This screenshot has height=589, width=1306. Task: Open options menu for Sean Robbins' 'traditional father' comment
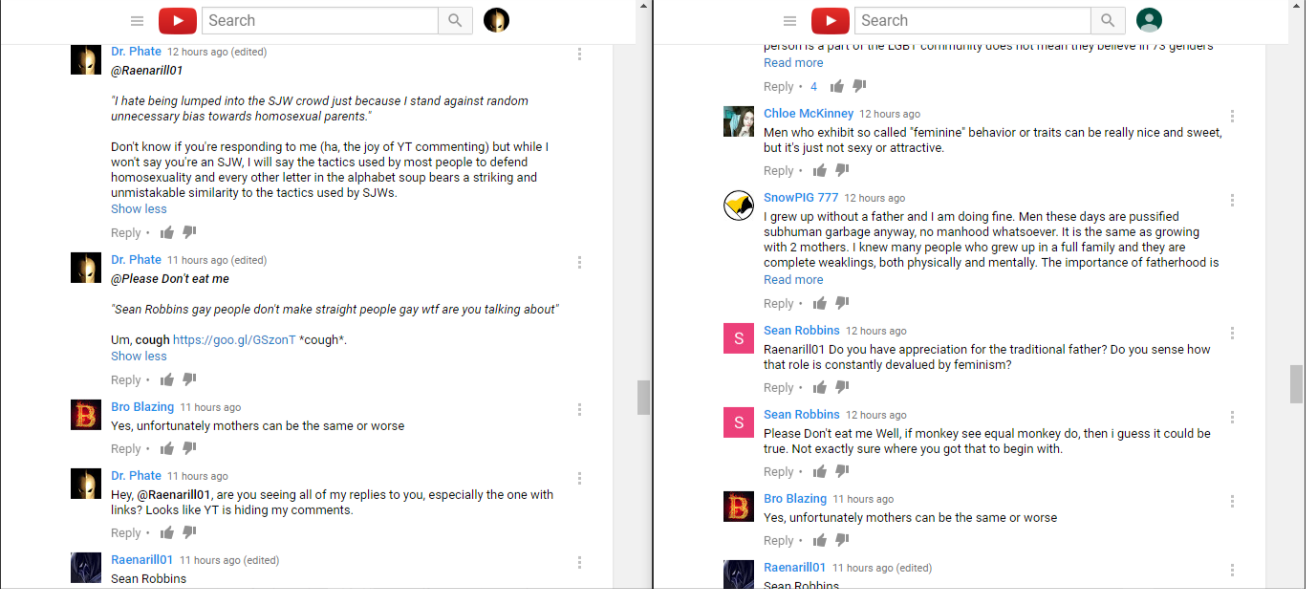tap(1232, 333)
